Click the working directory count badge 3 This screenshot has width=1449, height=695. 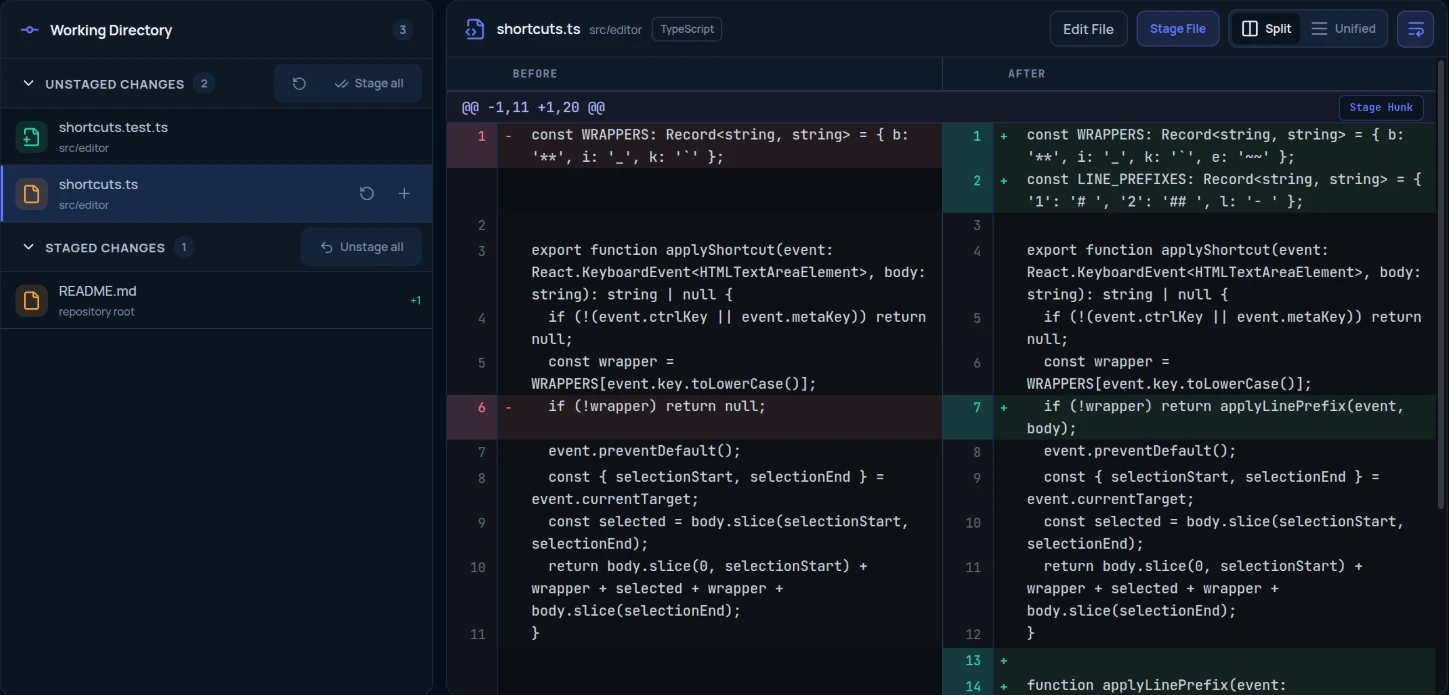click(403, 30)
